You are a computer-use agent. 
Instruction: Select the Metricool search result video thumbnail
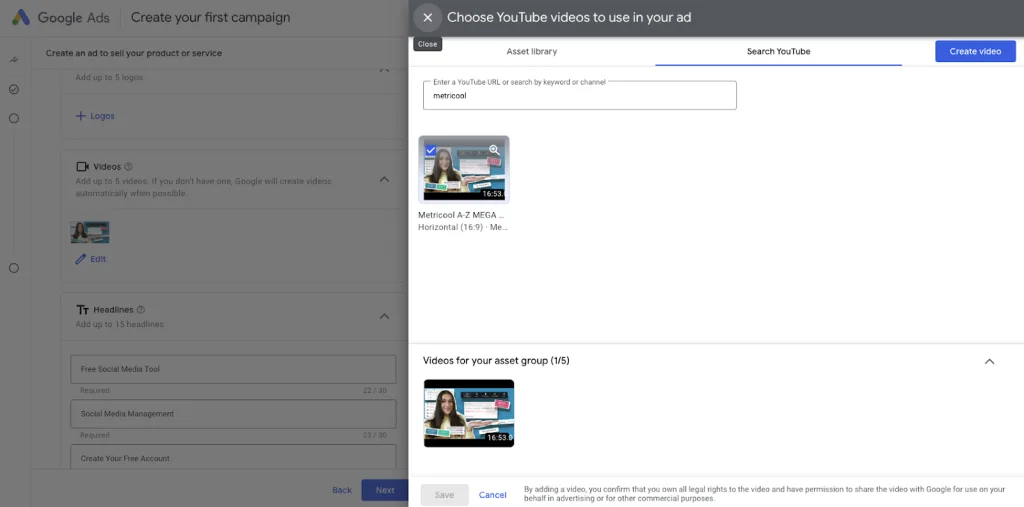464,170
